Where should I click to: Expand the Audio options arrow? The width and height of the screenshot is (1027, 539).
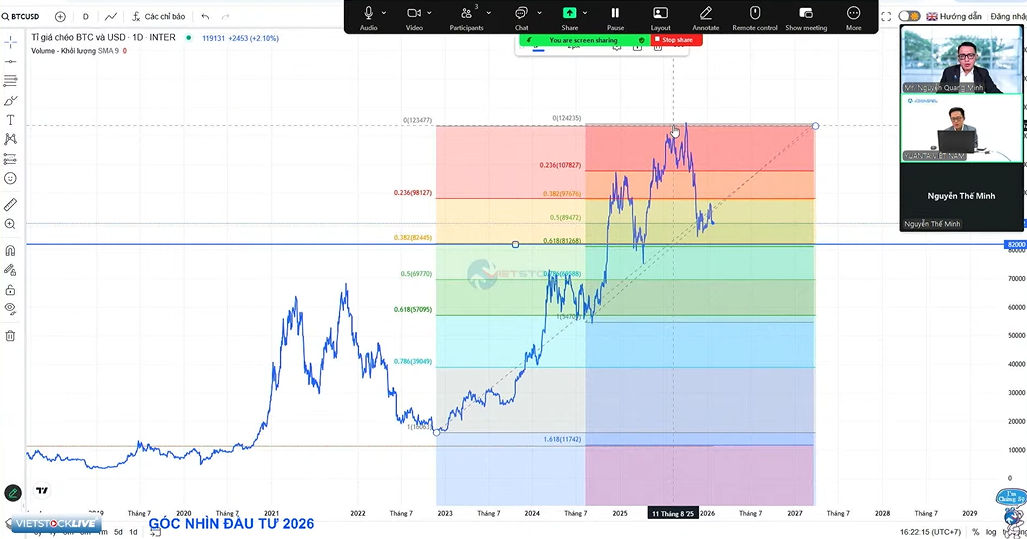tap(384, 12)
